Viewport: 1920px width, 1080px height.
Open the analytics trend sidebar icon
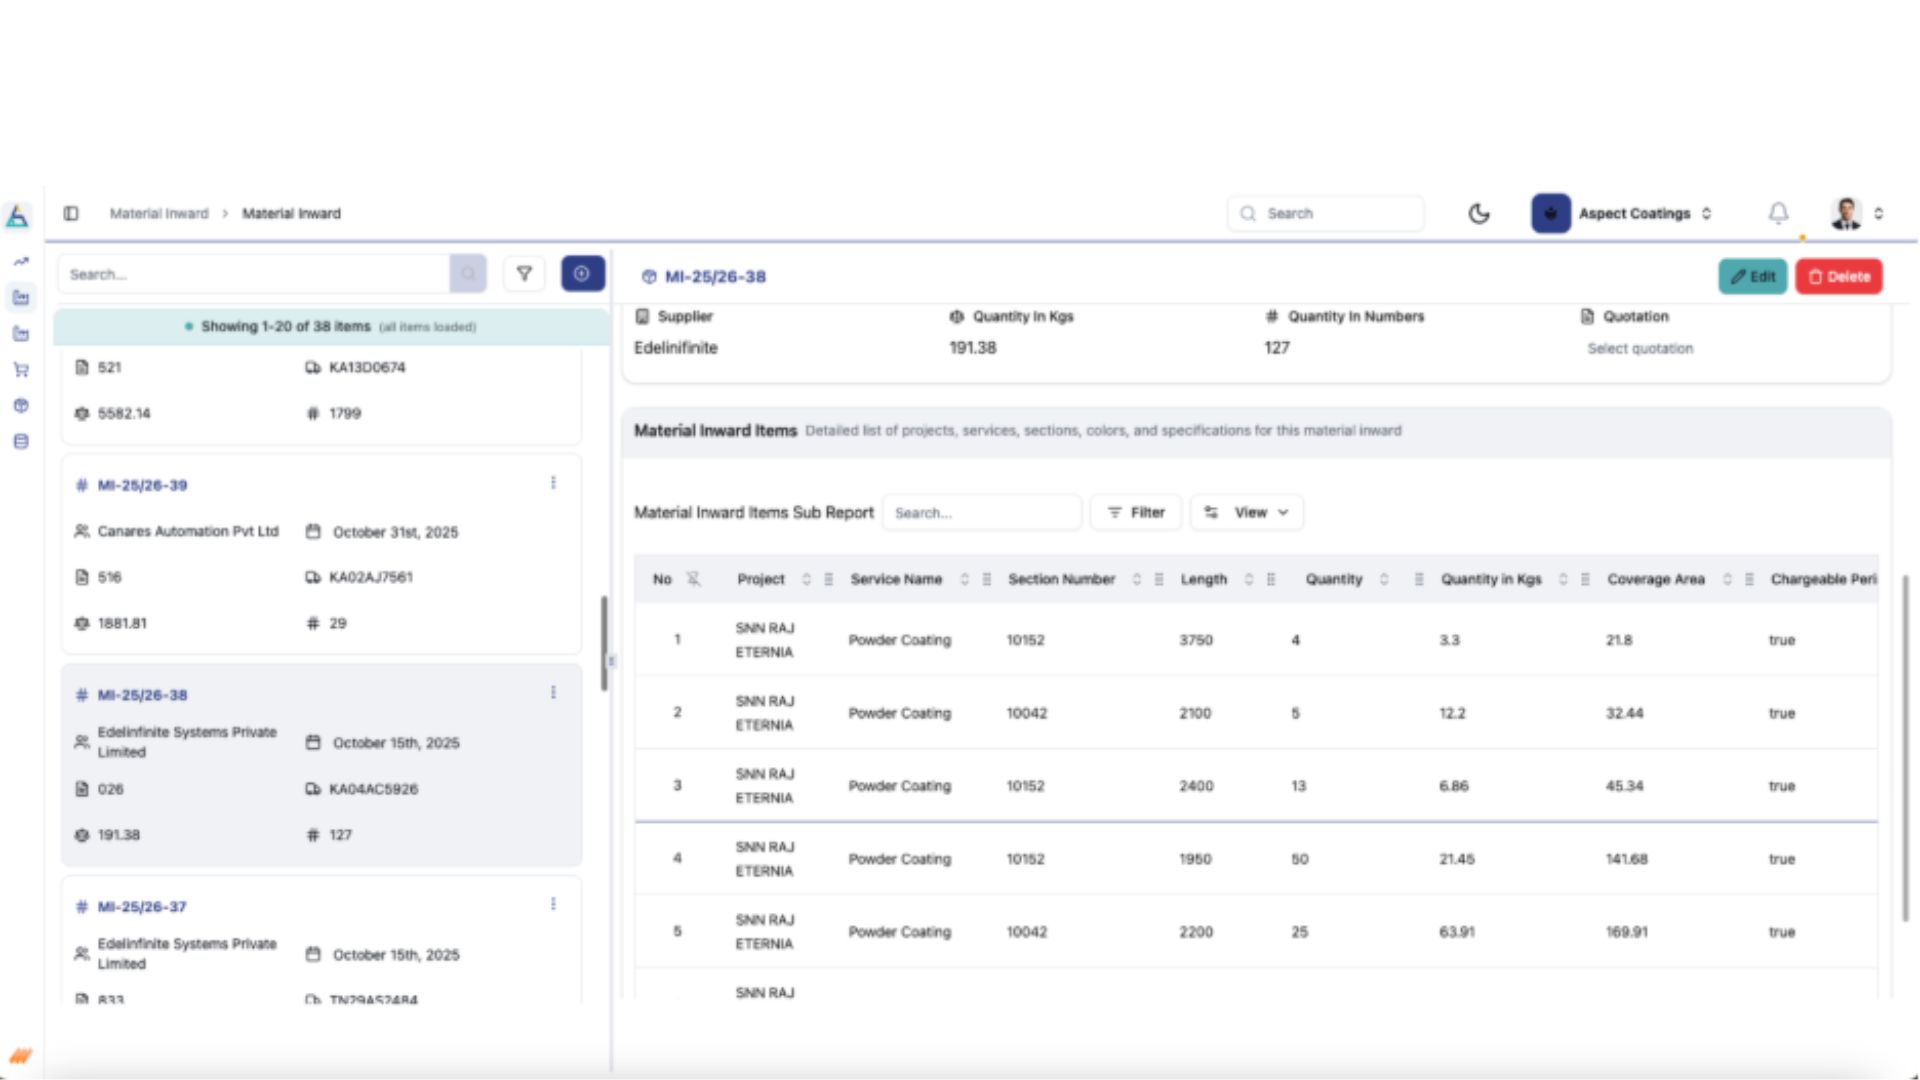pyautogui.click(x=21, y=262)
